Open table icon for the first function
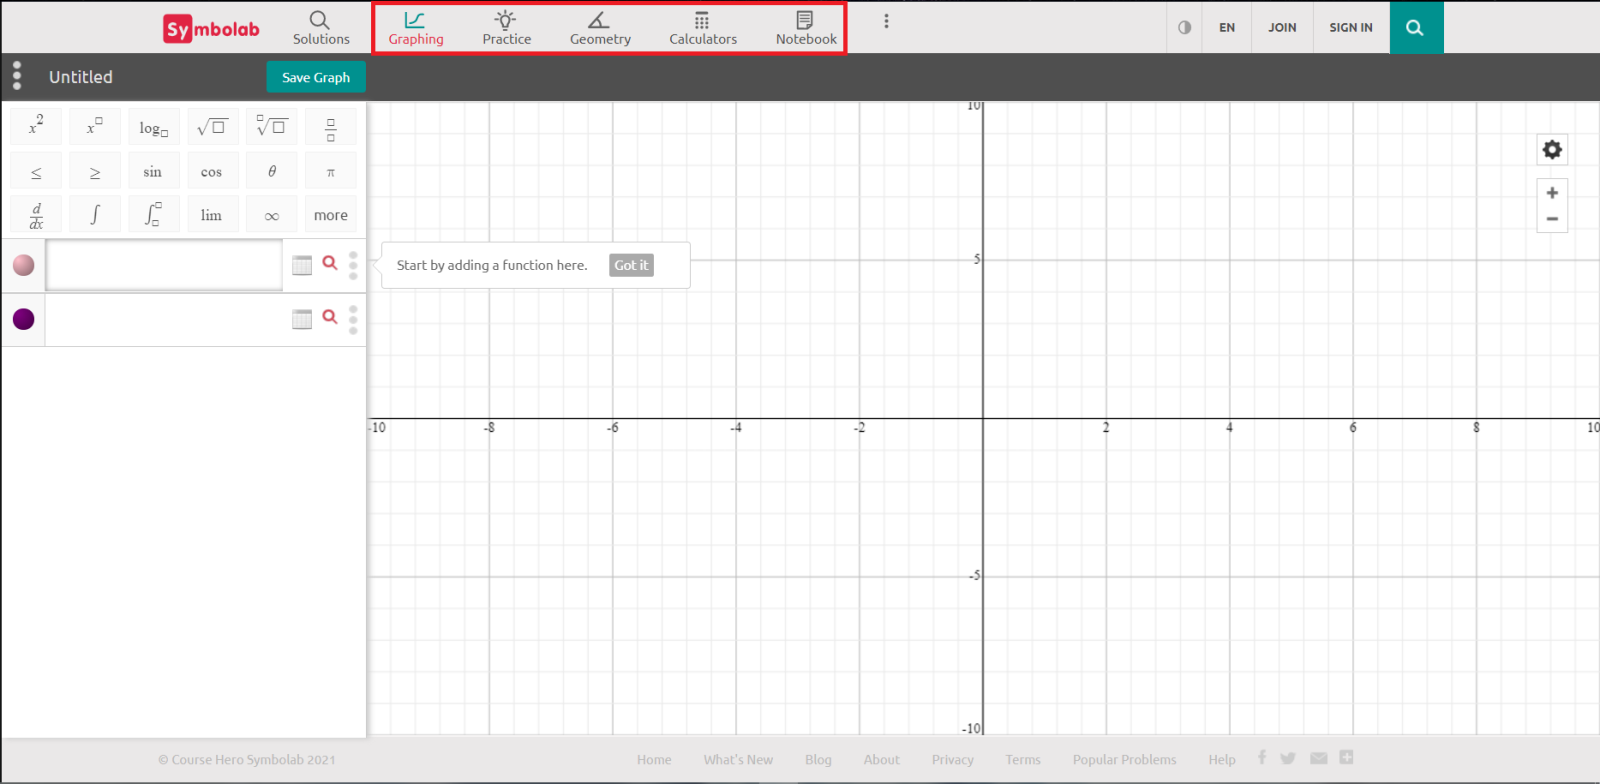 [302, 265]
